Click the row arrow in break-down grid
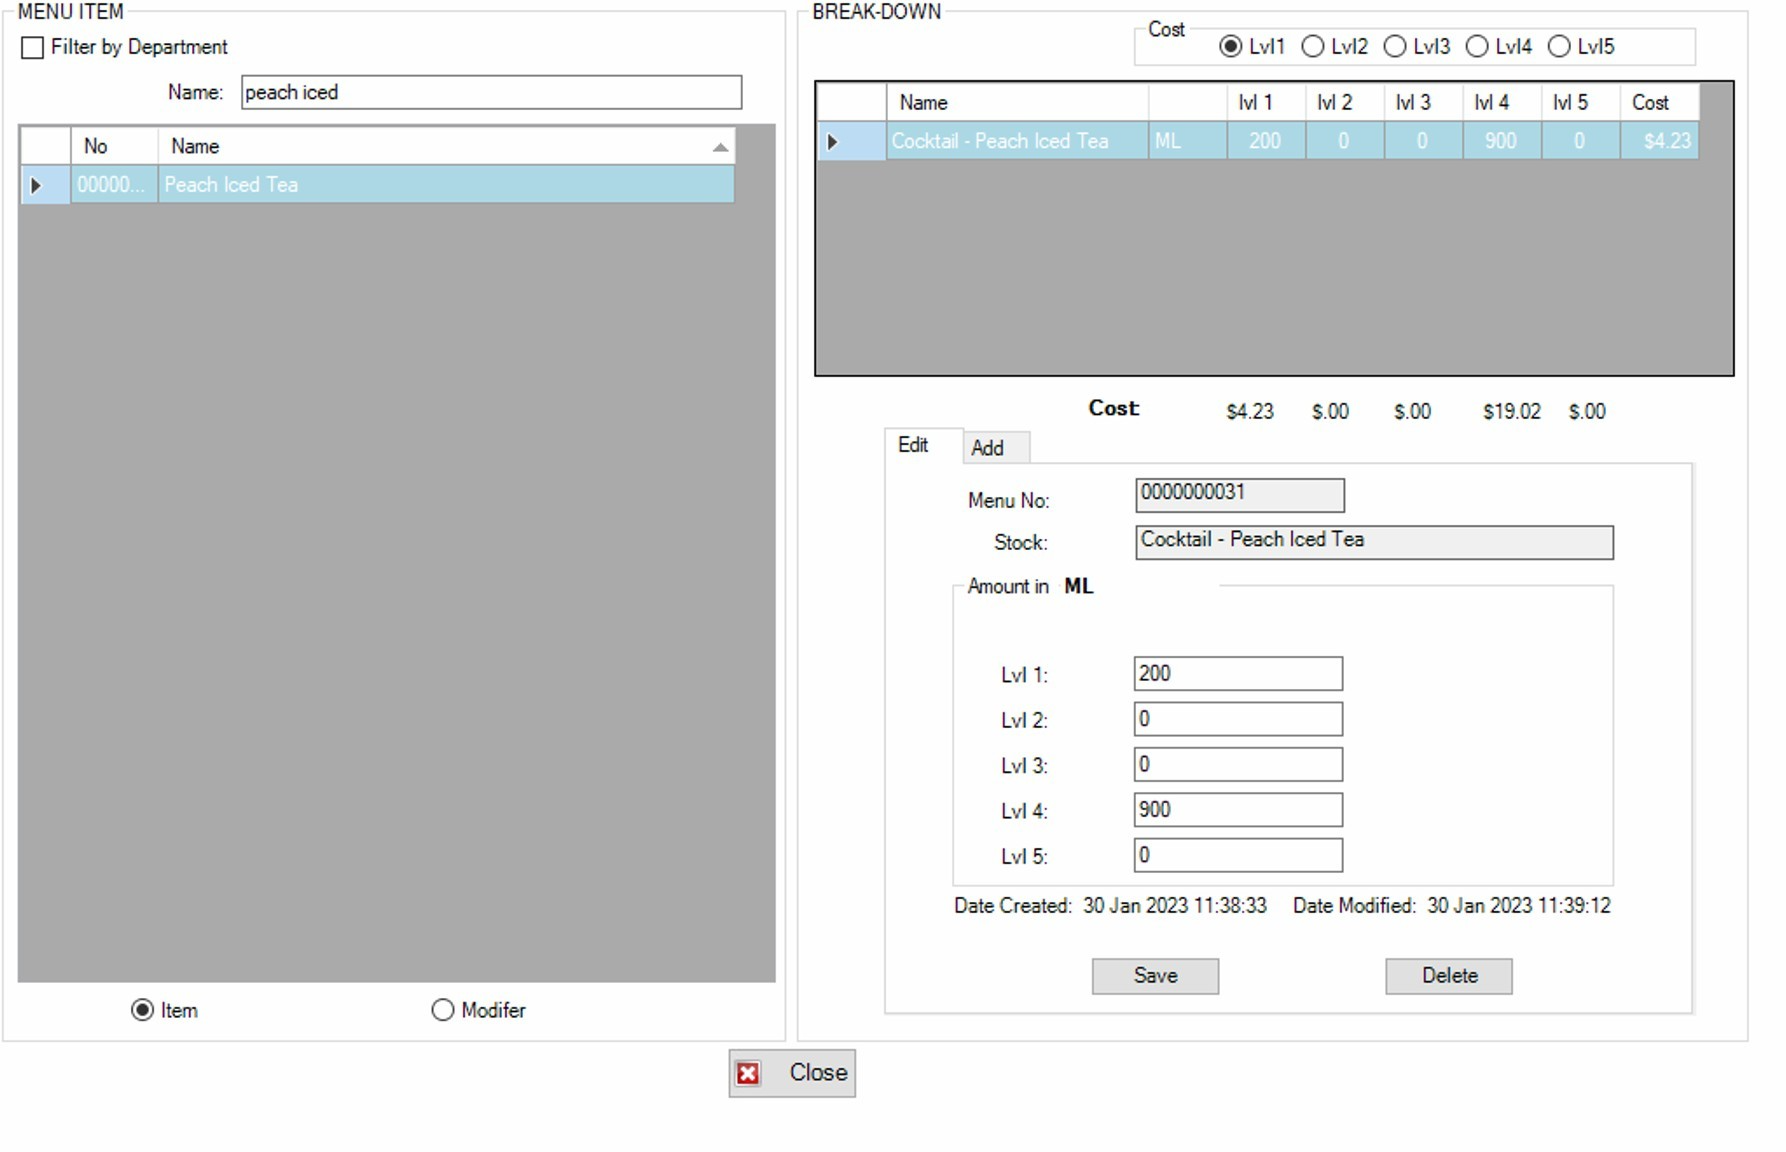 [832, 142]
